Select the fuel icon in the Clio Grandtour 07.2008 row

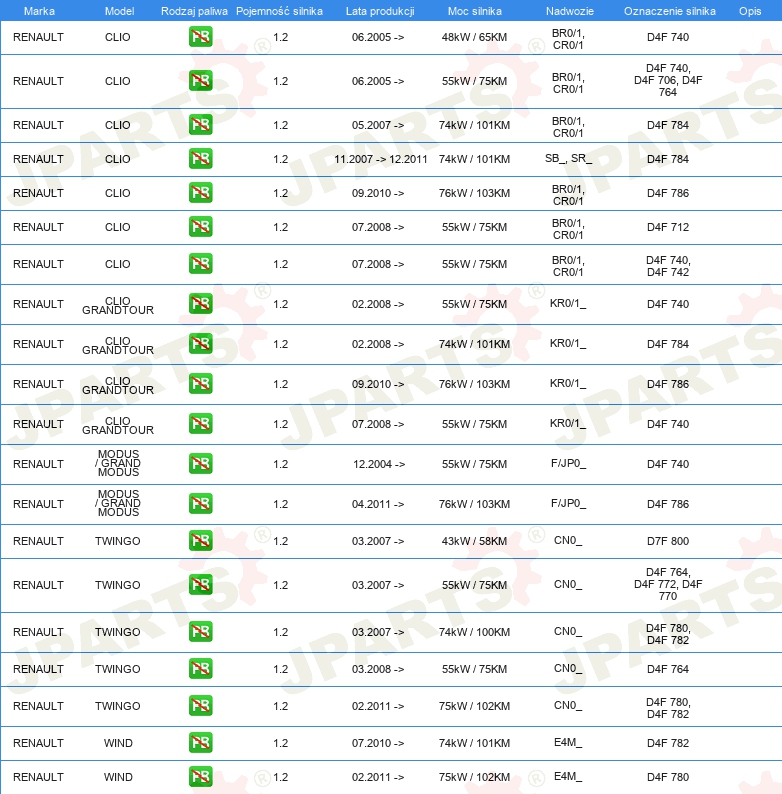[x=201, y=423]
